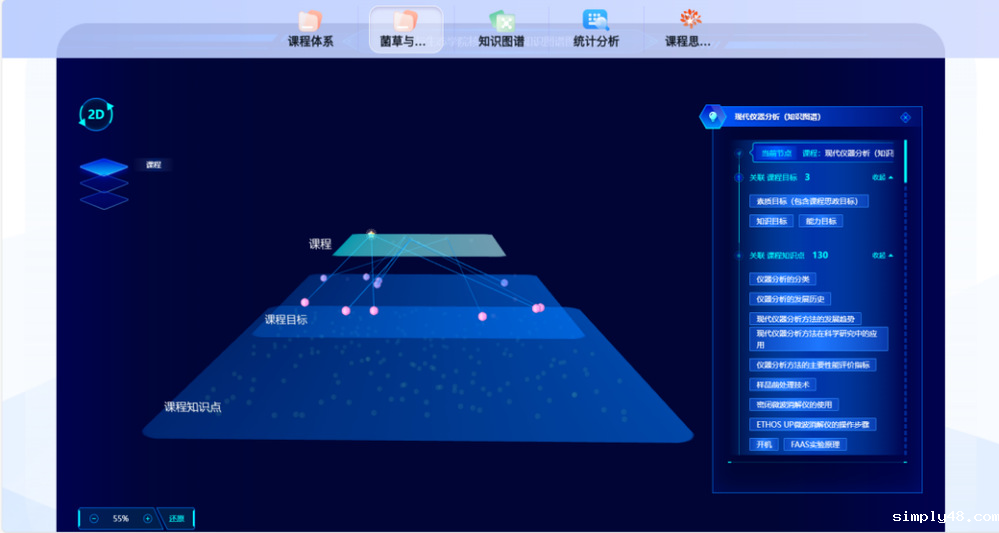Click the 还原 reset button
Screen dimensions: 999x533
point(176,518)
